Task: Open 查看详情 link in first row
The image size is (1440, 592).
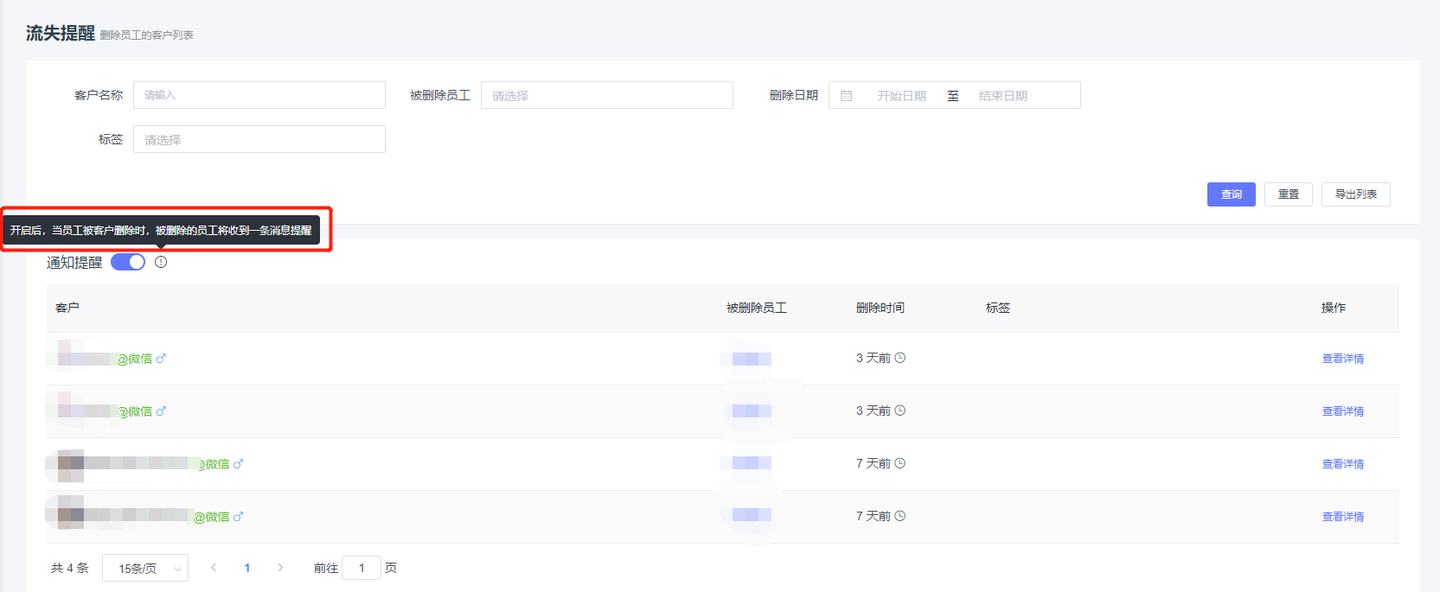Action: tap(1342, 358)
